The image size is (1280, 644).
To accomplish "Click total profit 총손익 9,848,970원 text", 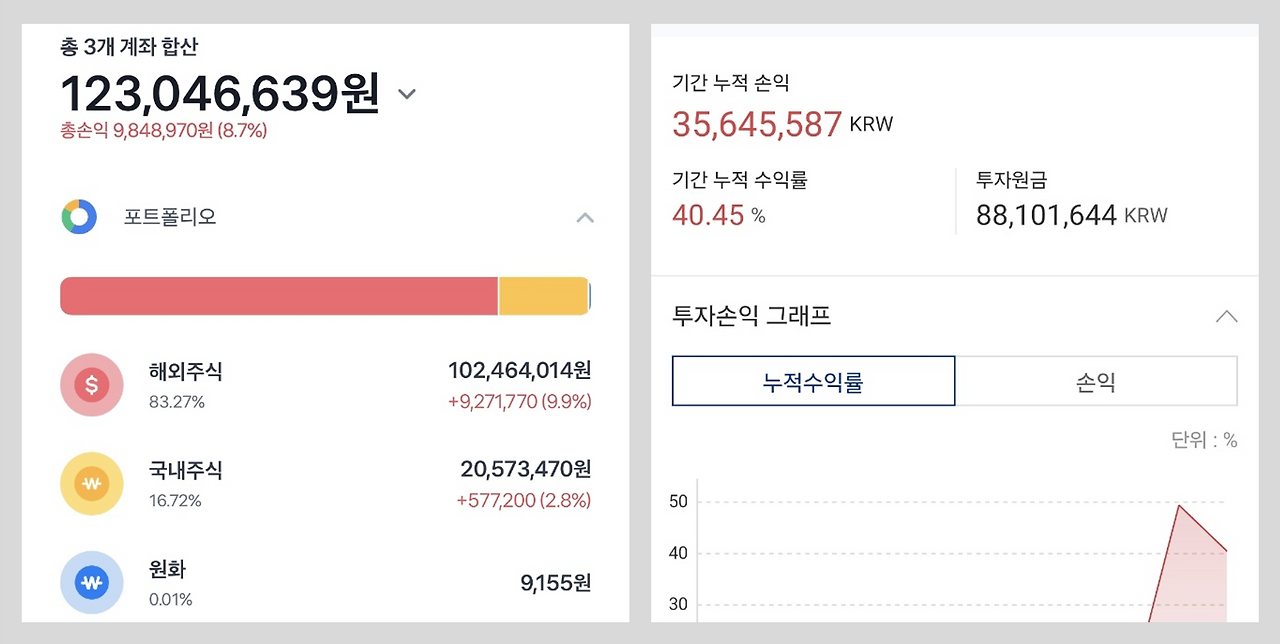I will point(163,130).
